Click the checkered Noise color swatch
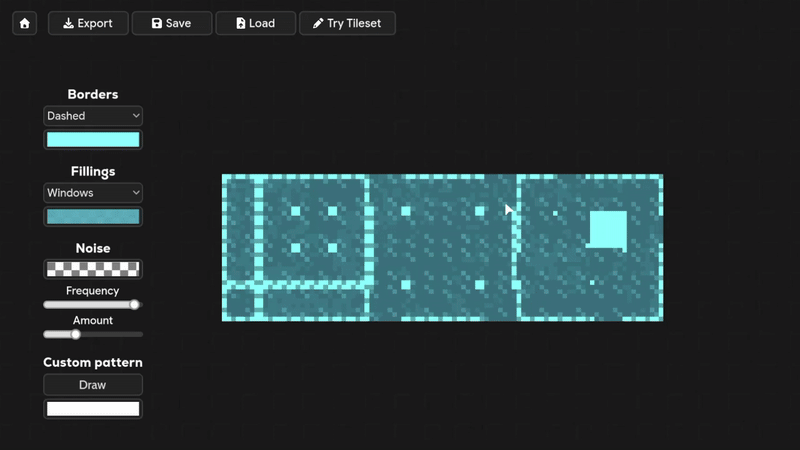Viewport: 800px width, 450px height. pos(93,269)
